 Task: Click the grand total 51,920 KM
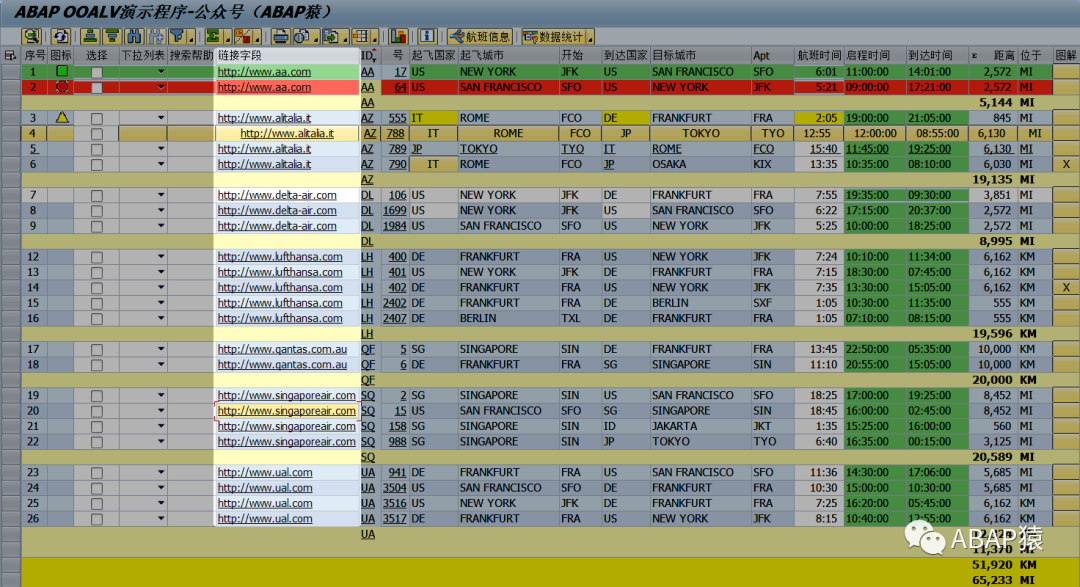click(1004, 565)
